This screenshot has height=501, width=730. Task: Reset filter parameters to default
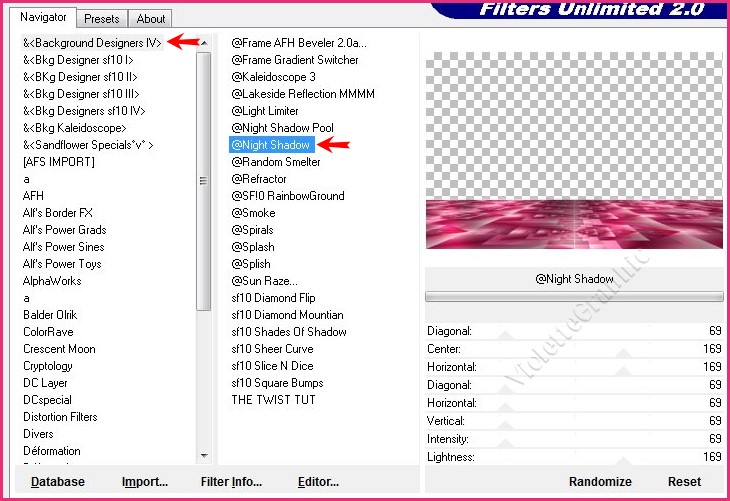click(684, 481)
